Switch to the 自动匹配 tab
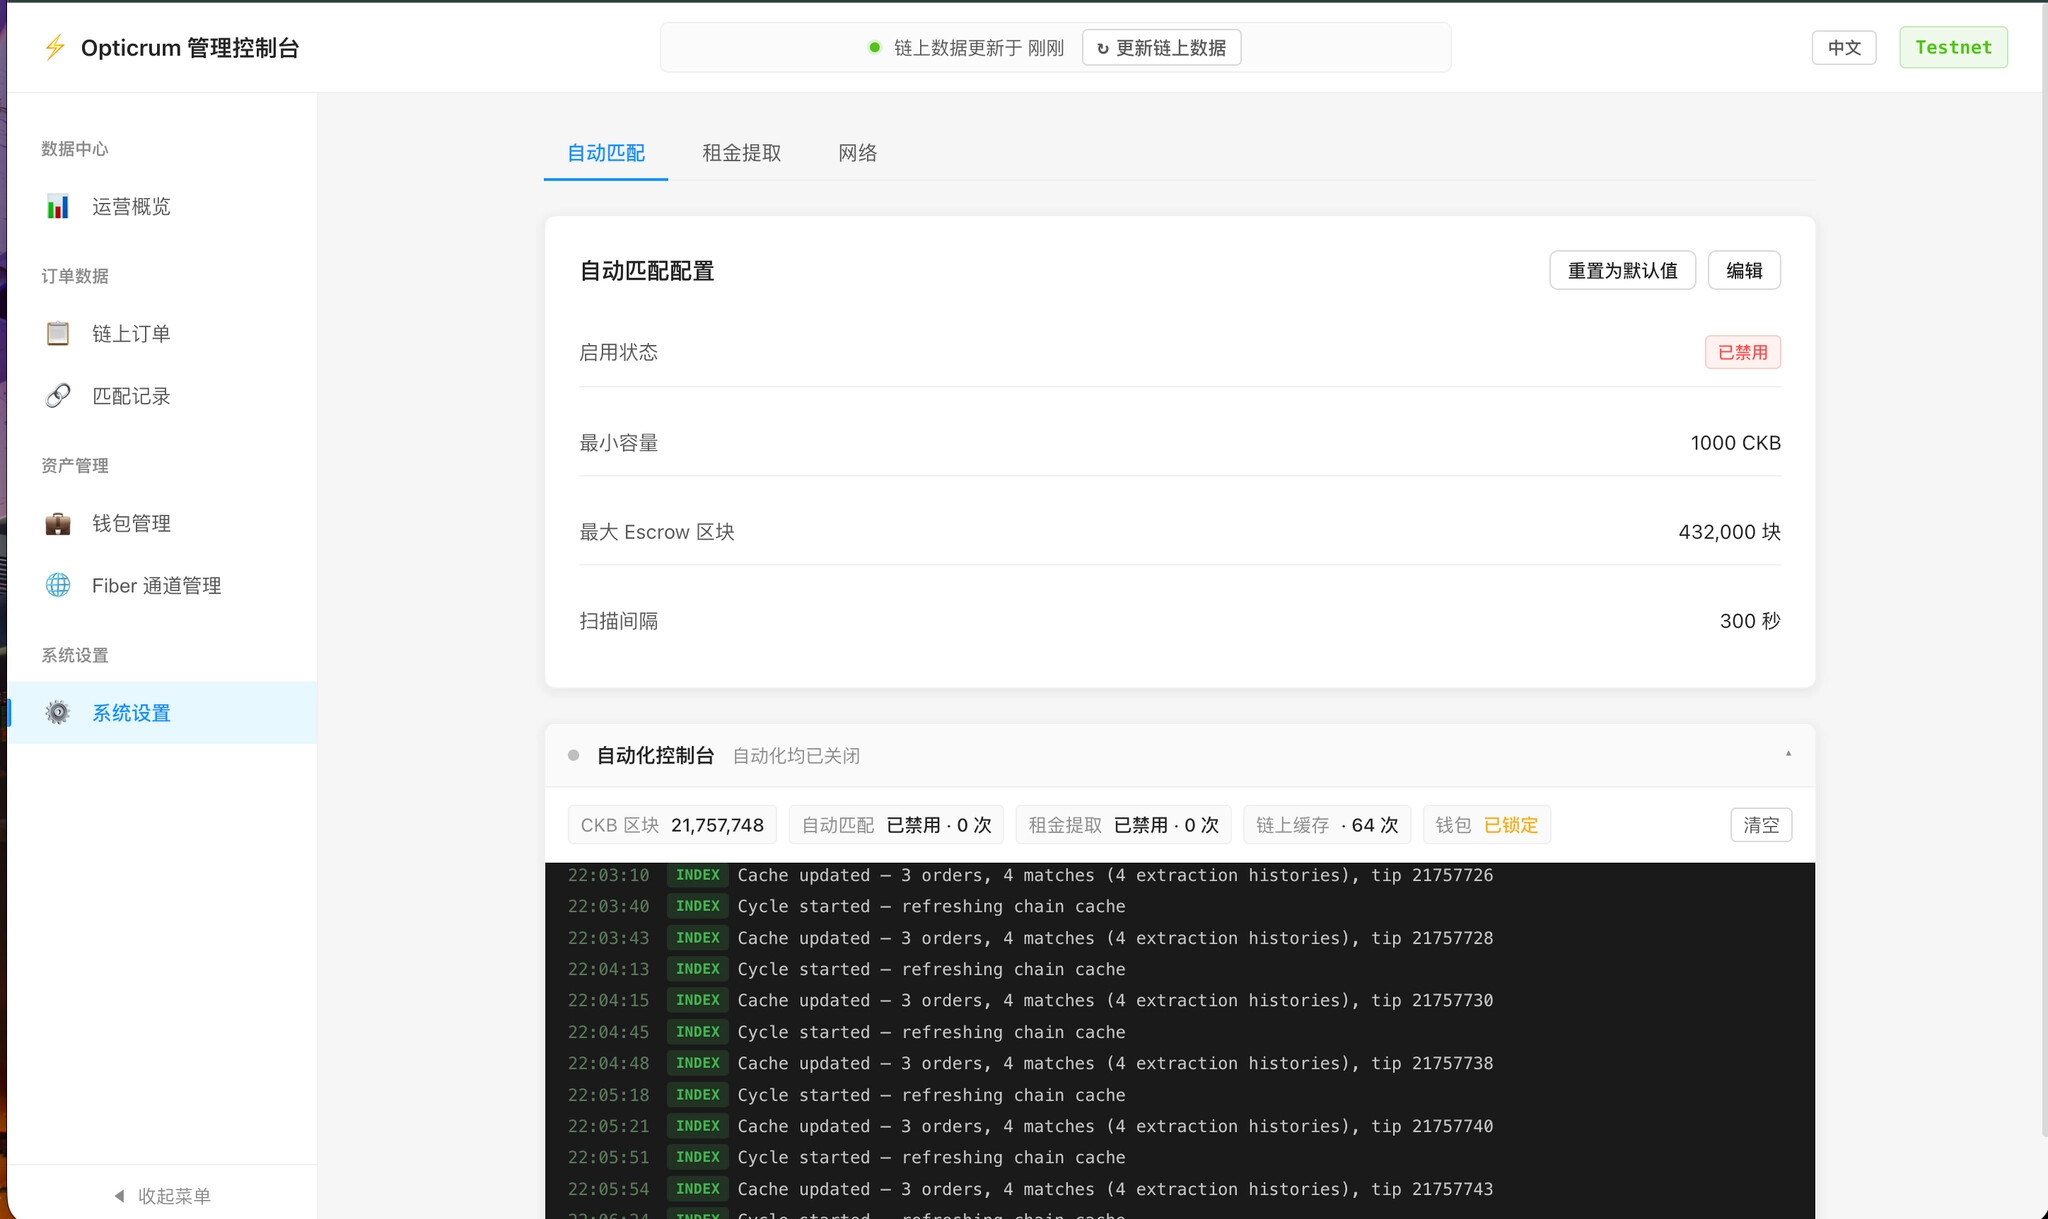The height and width of the screenshot is (1219, 2048). [x=606, y=153]
